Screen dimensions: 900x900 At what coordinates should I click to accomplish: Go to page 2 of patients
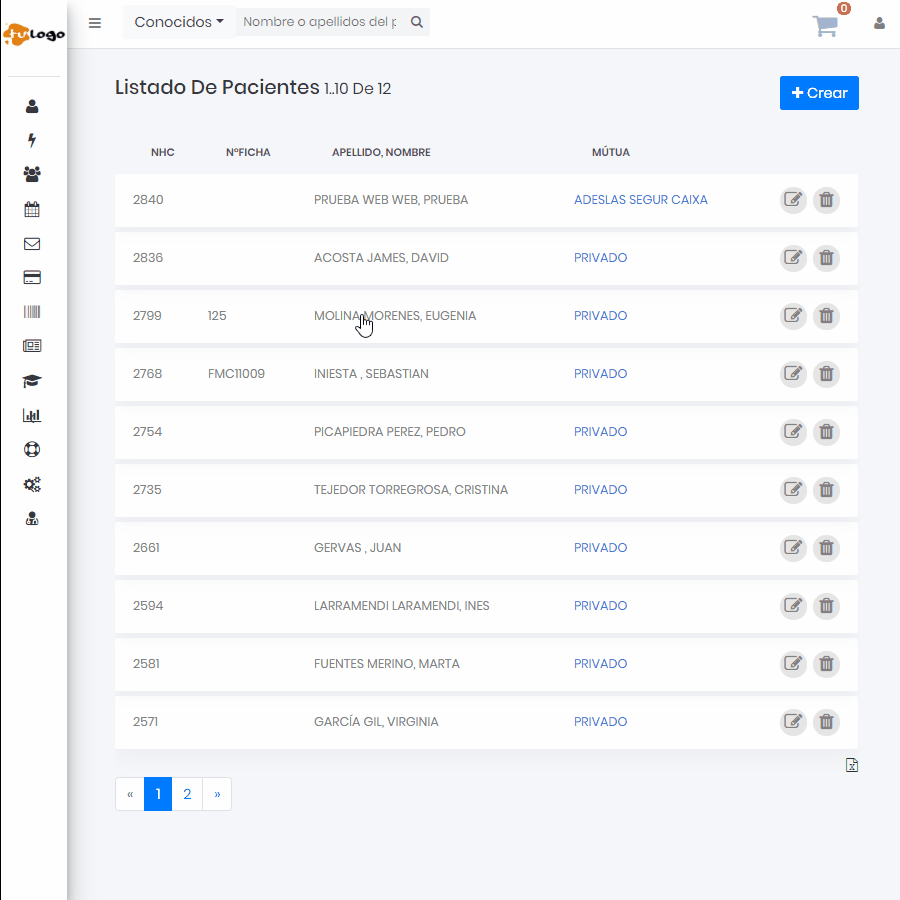pyautogui.click(x=187, y=795)
